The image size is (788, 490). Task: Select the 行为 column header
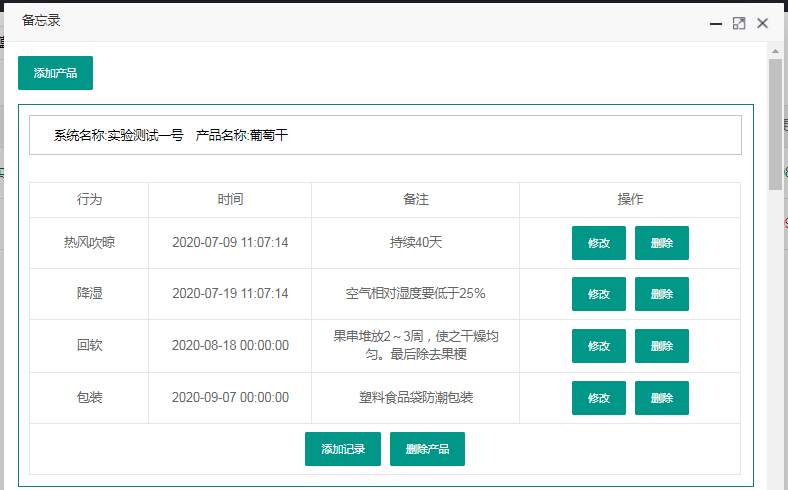[89, 200]
